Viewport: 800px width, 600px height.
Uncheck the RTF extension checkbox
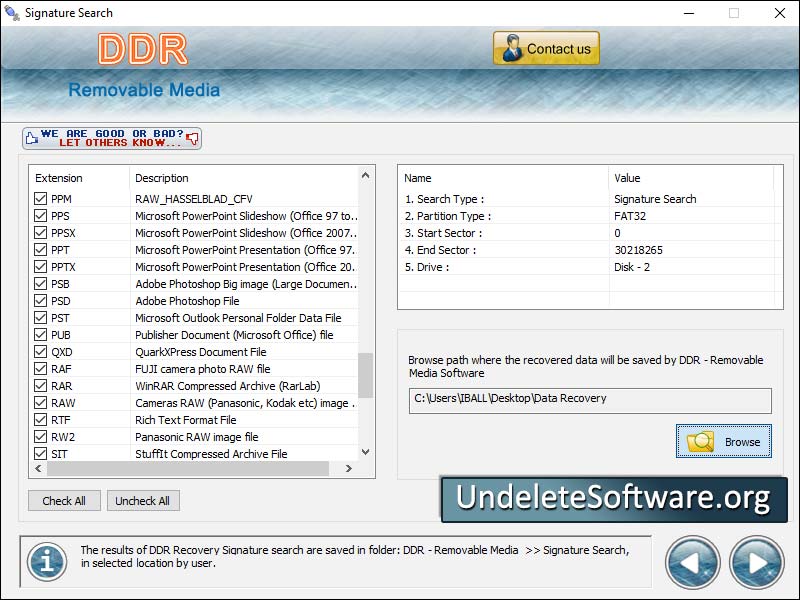(40, 419)
